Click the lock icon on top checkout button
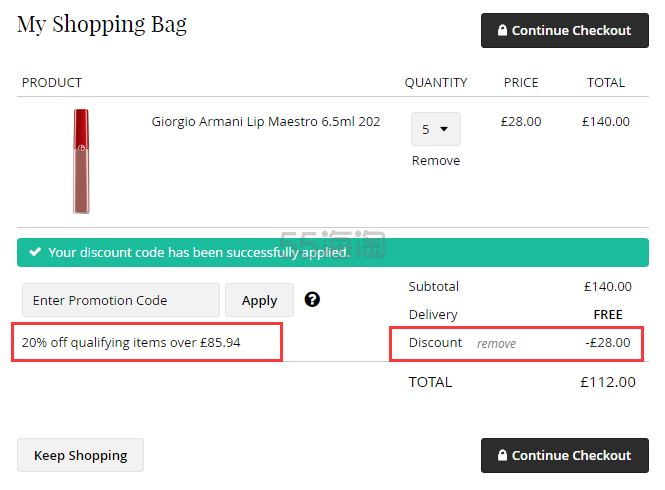Screen dimensions: 665x490 pyautogui.click(x=502, y=30)
